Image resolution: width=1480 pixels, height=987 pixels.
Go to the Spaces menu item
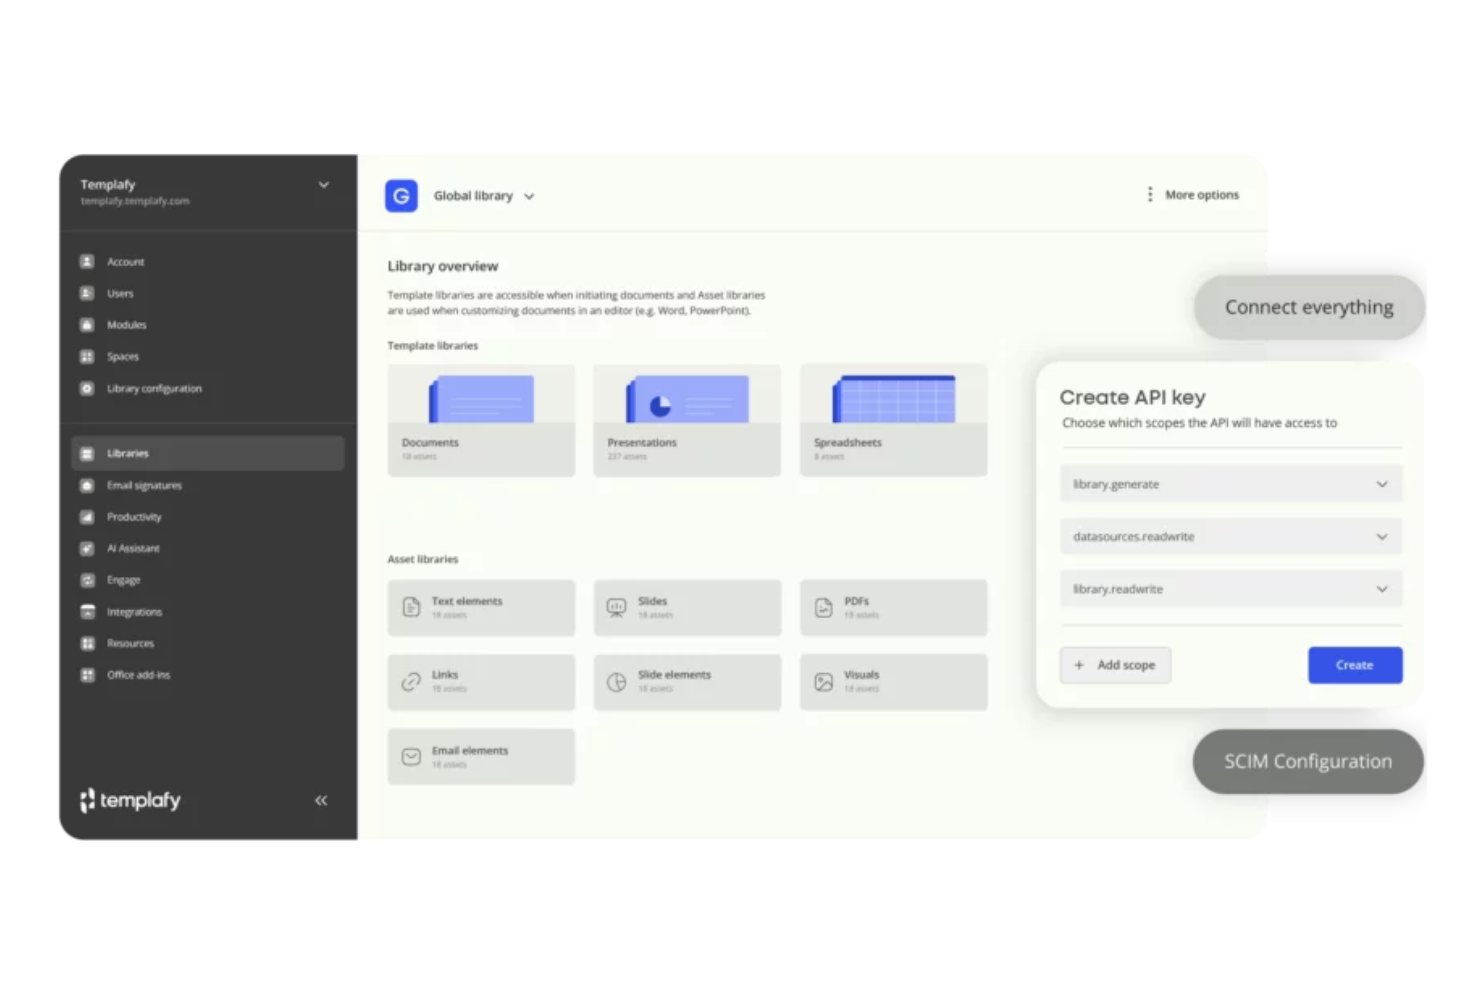(123, 357)
